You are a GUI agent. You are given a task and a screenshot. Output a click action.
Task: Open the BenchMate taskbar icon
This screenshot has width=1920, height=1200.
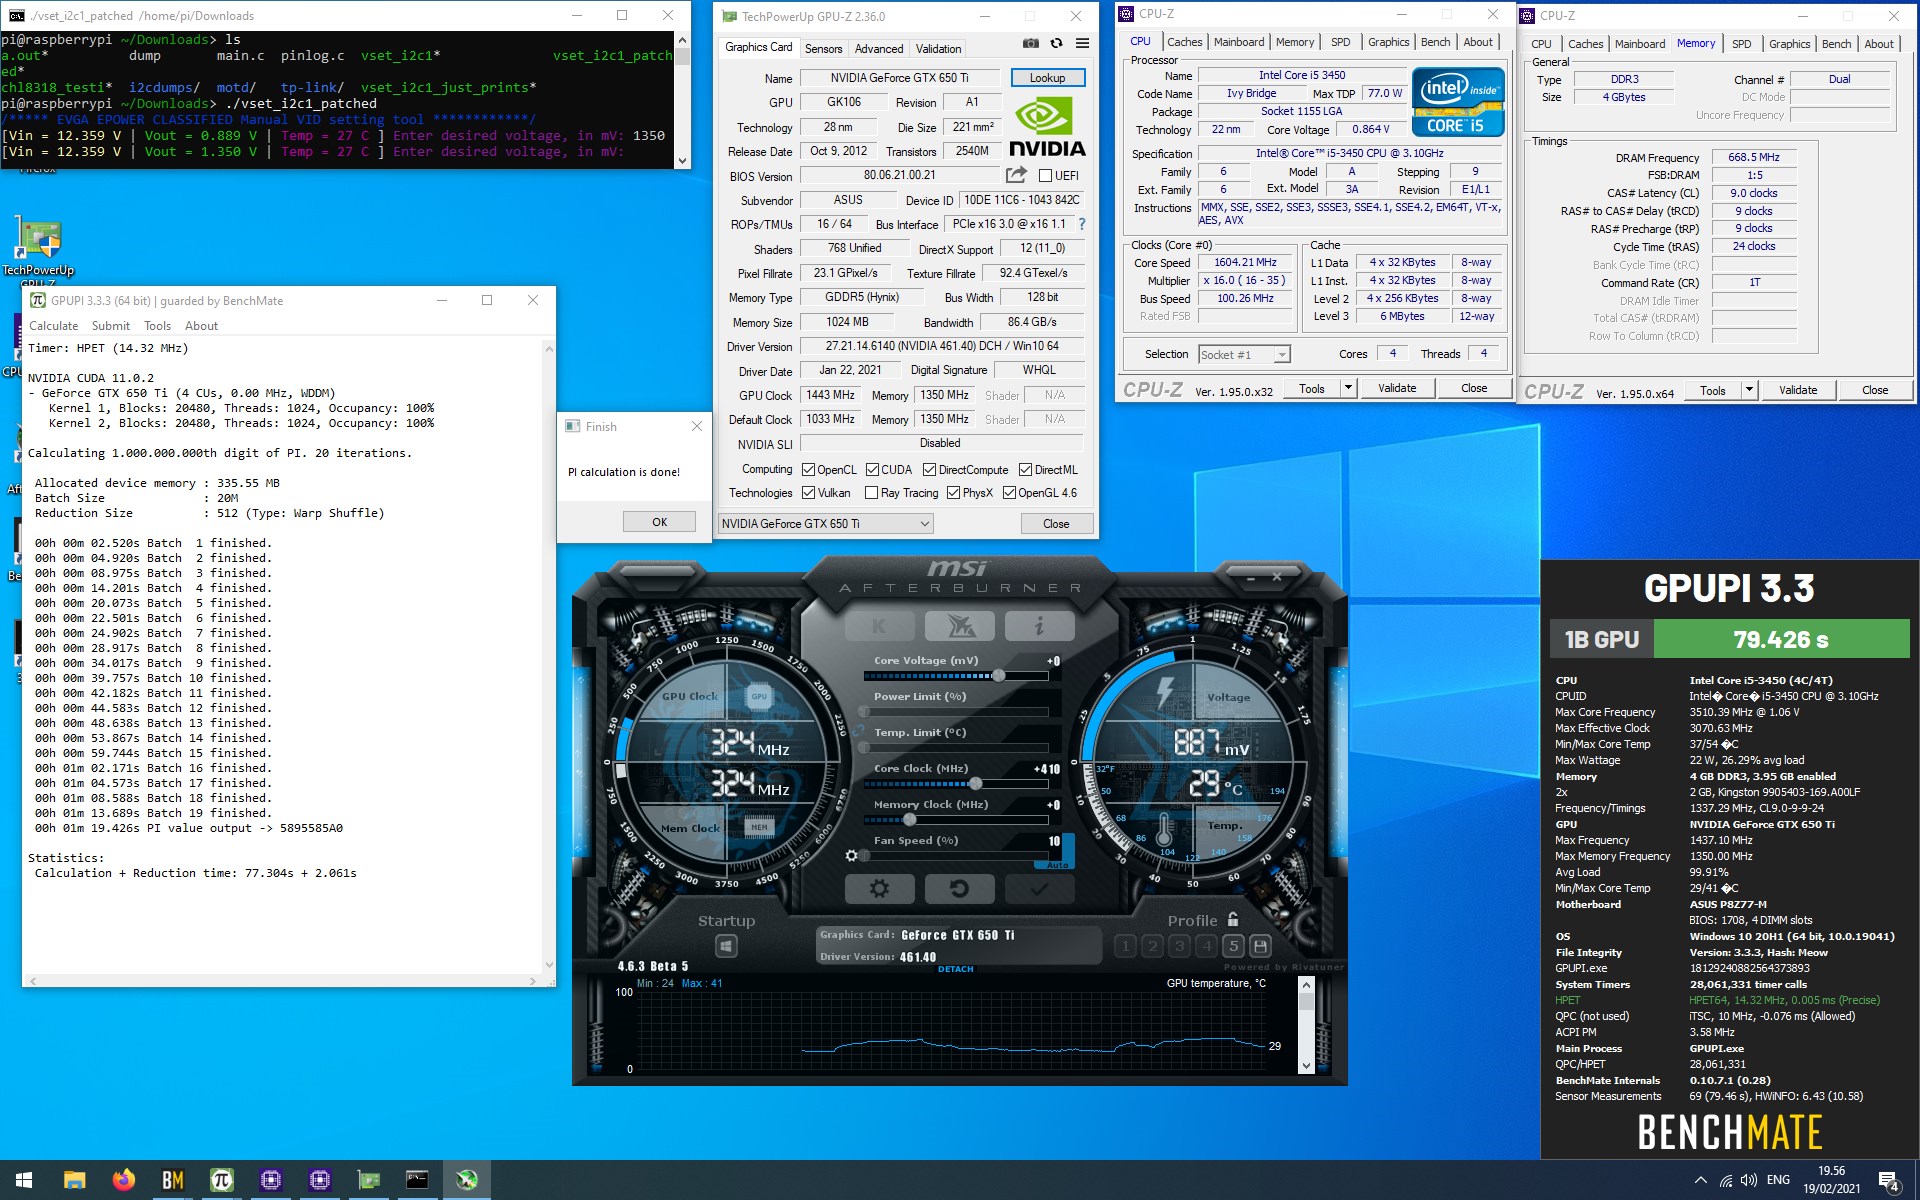click(173, 1180)
